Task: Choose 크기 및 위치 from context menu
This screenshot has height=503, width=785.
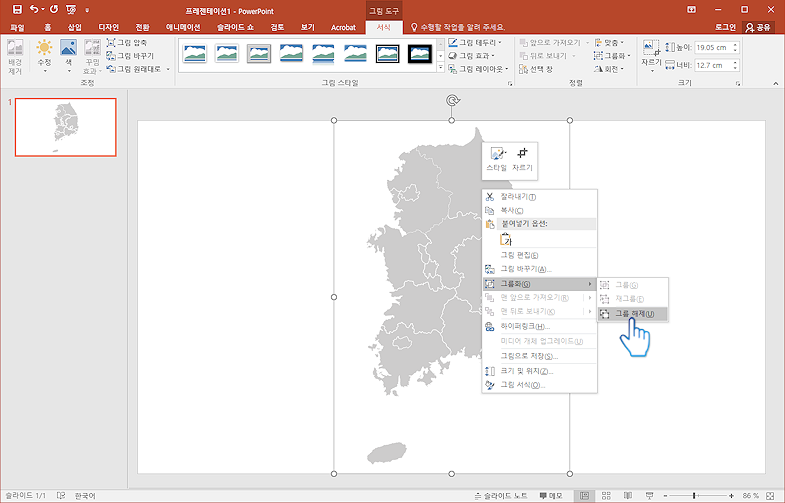Action: tap(540, 371)
